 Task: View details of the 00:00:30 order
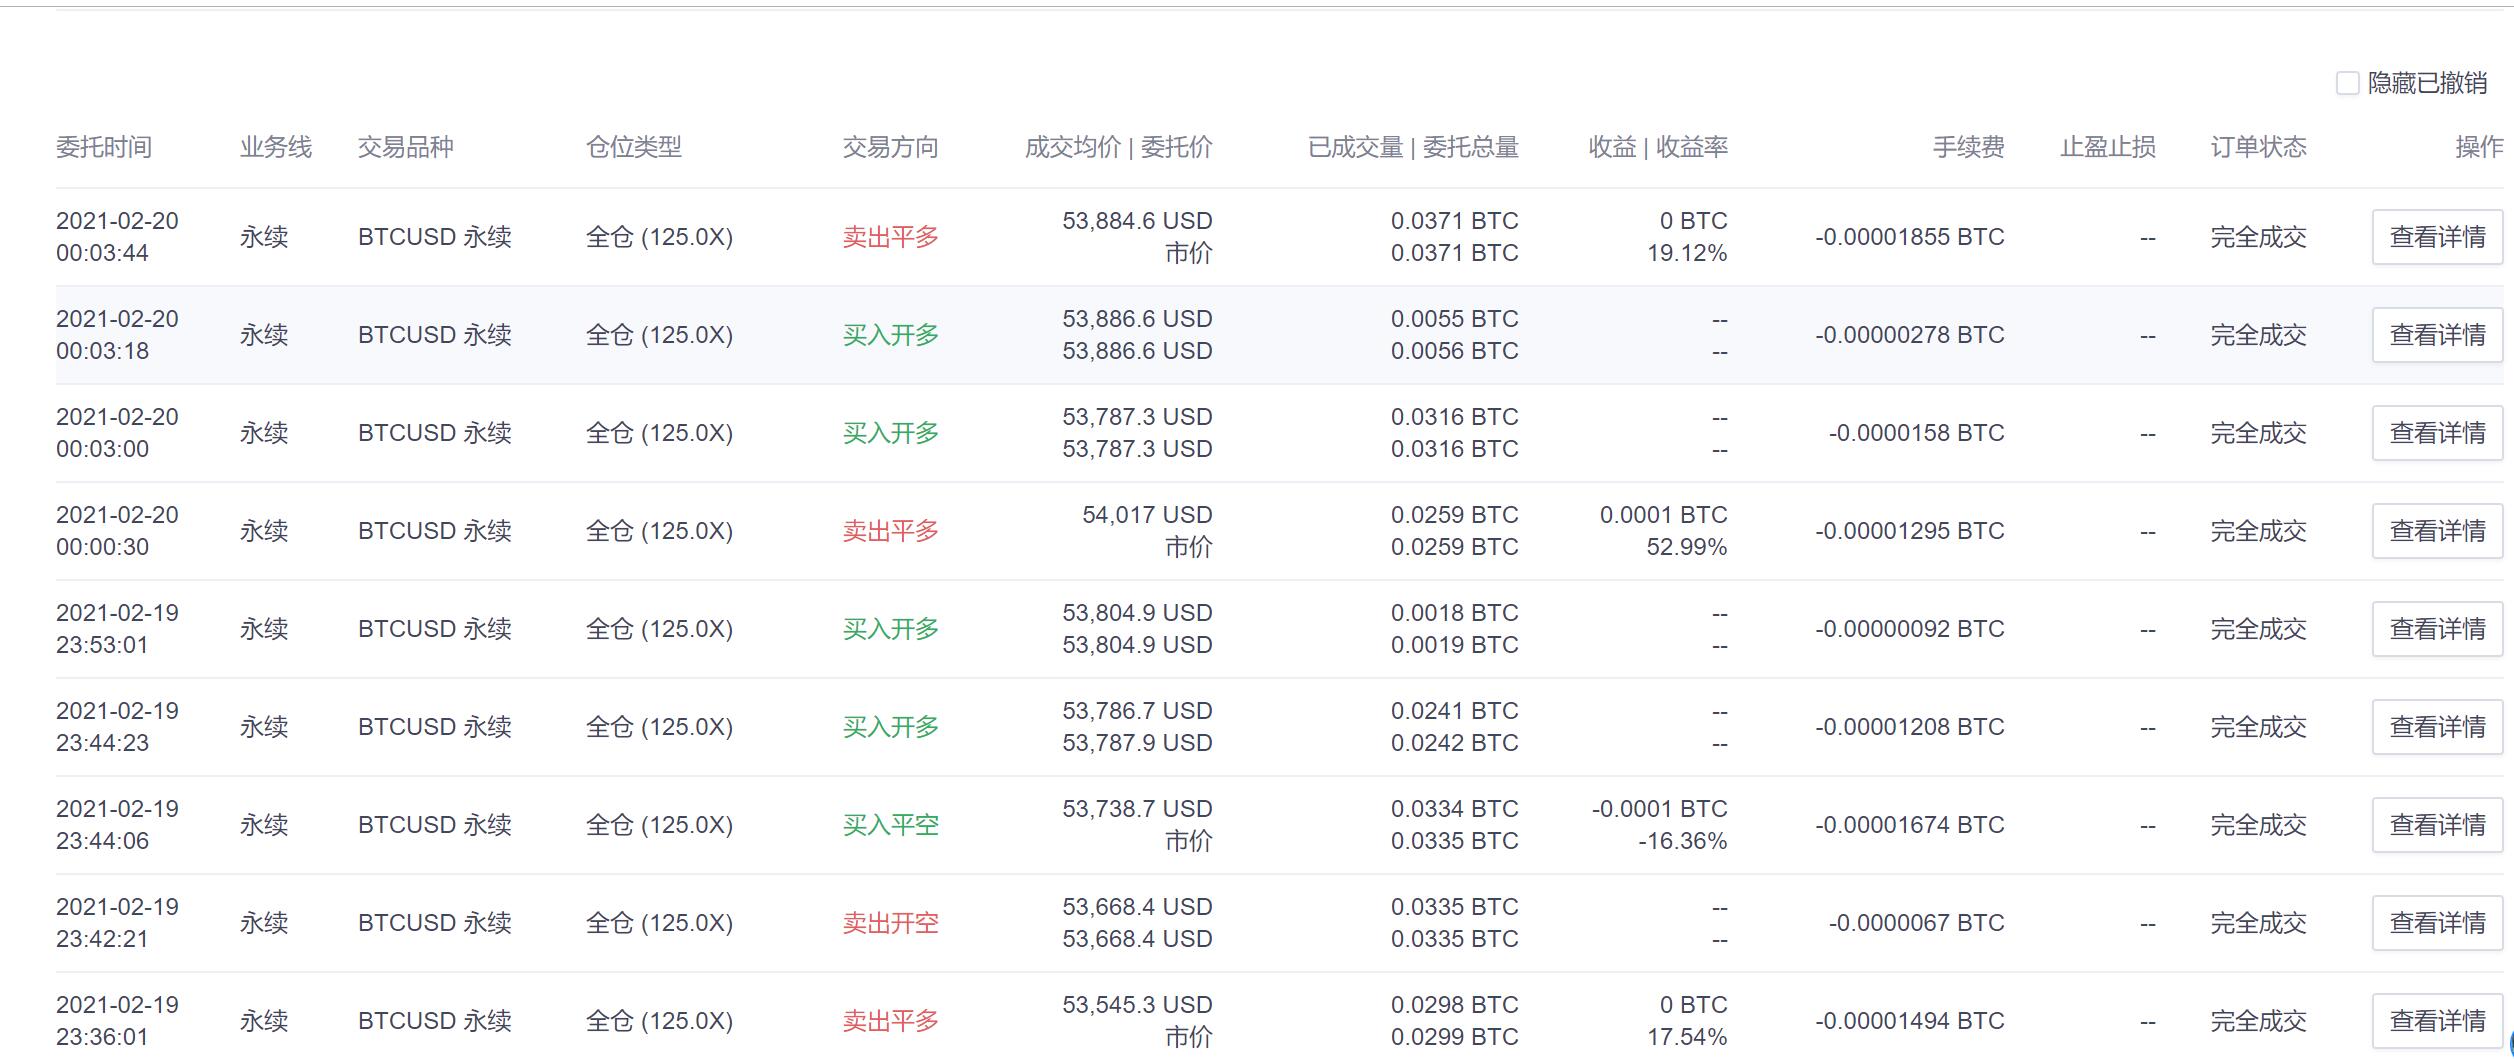(2437, 531)
